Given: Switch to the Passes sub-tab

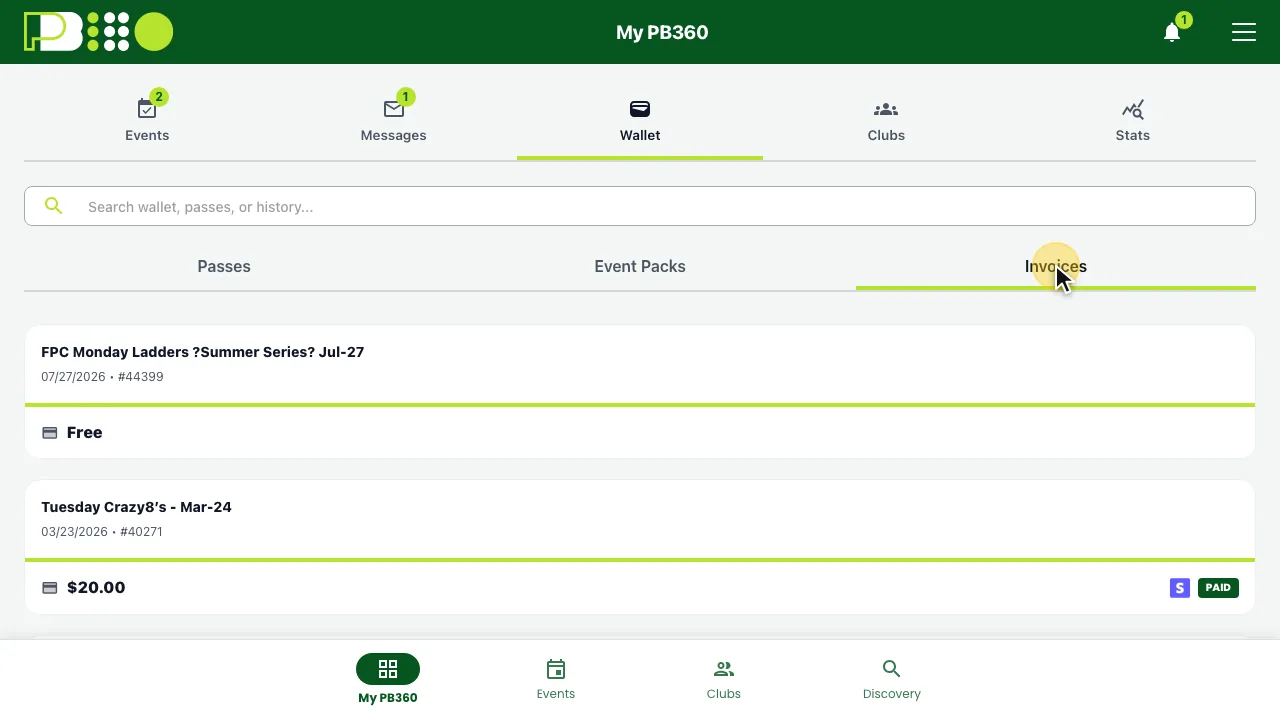Looking at the screenshot, I should [x=224, y=266].
